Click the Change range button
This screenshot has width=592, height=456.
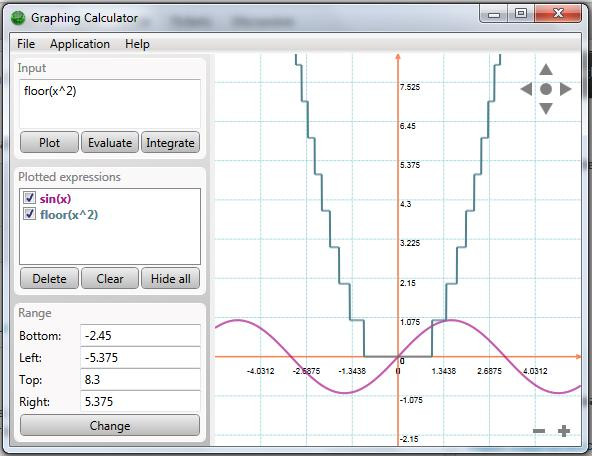110,425
